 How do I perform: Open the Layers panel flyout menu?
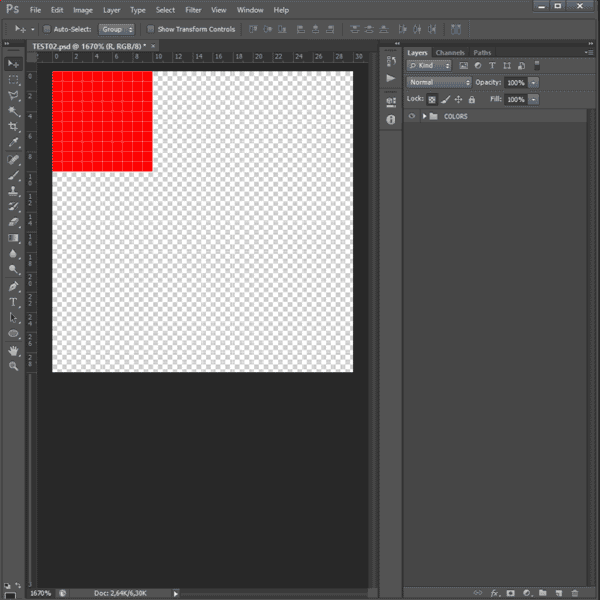click(589, 52)
